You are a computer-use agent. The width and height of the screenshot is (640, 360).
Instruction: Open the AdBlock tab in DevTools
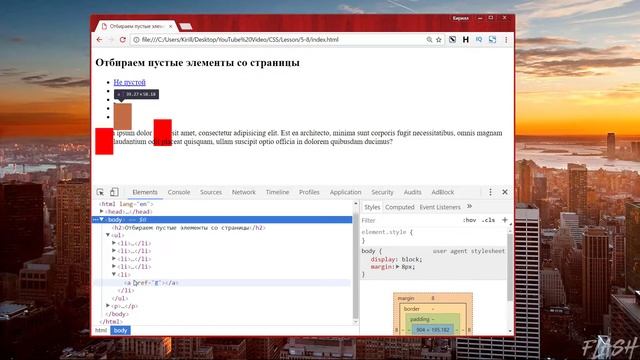[x=443, y=192]
